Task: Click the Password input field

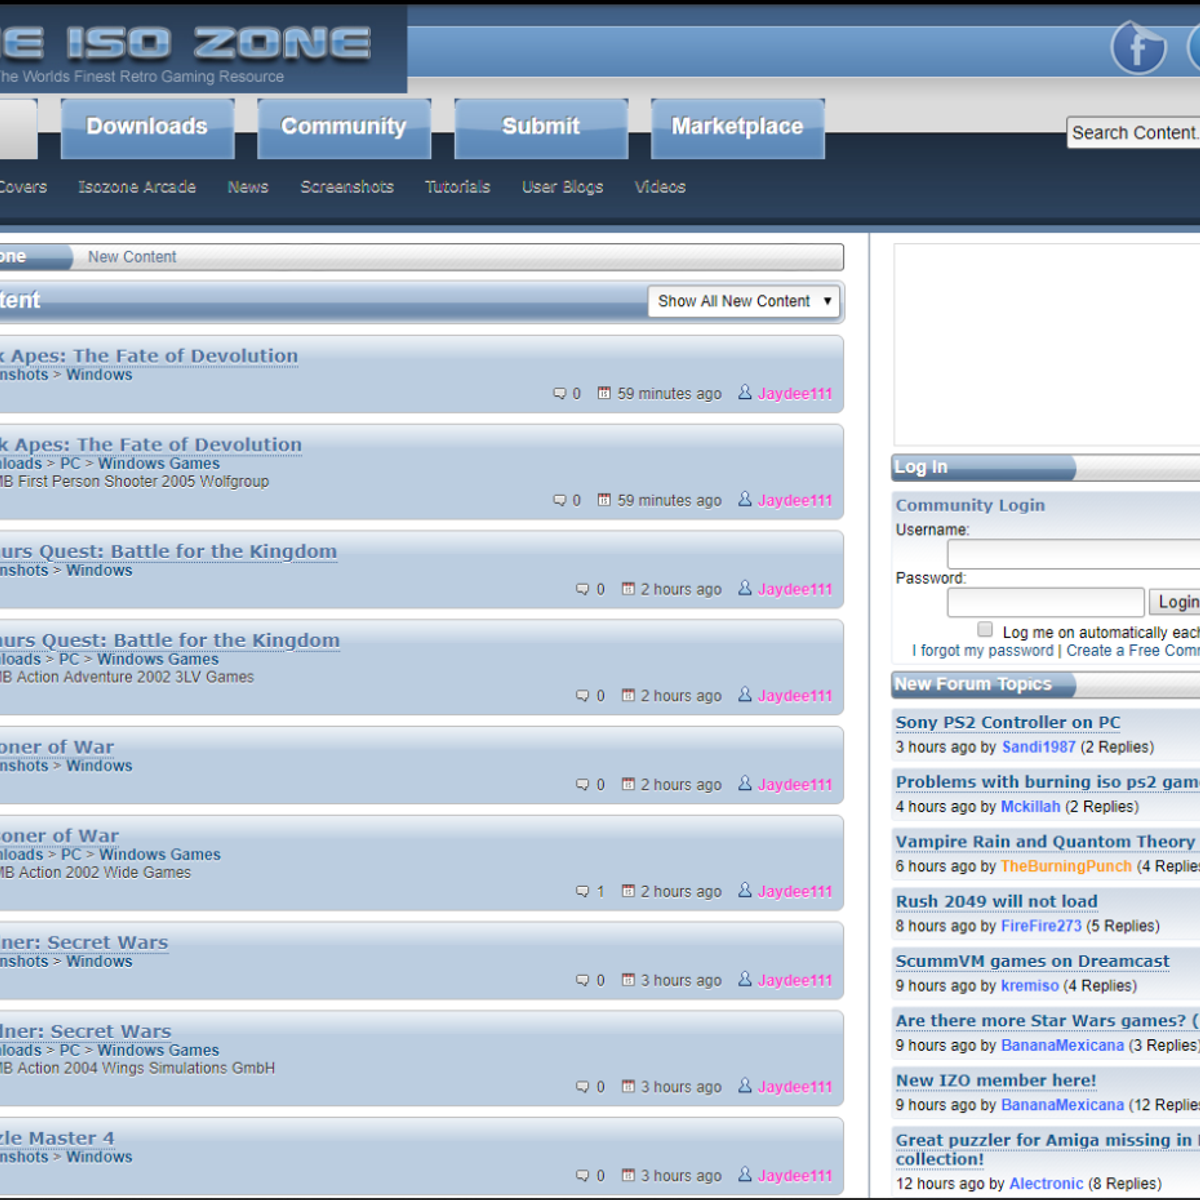Action: pos(1046,602)
